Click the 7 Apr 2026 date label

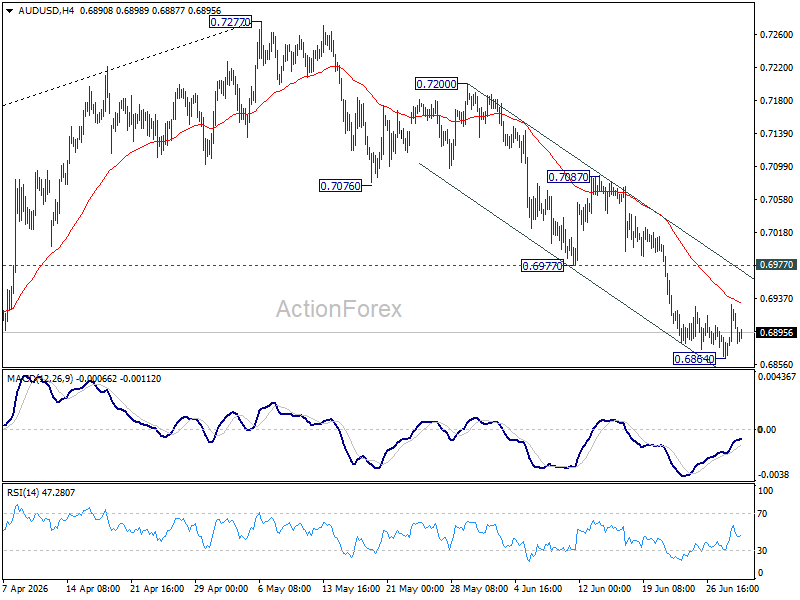coord(26,588)
